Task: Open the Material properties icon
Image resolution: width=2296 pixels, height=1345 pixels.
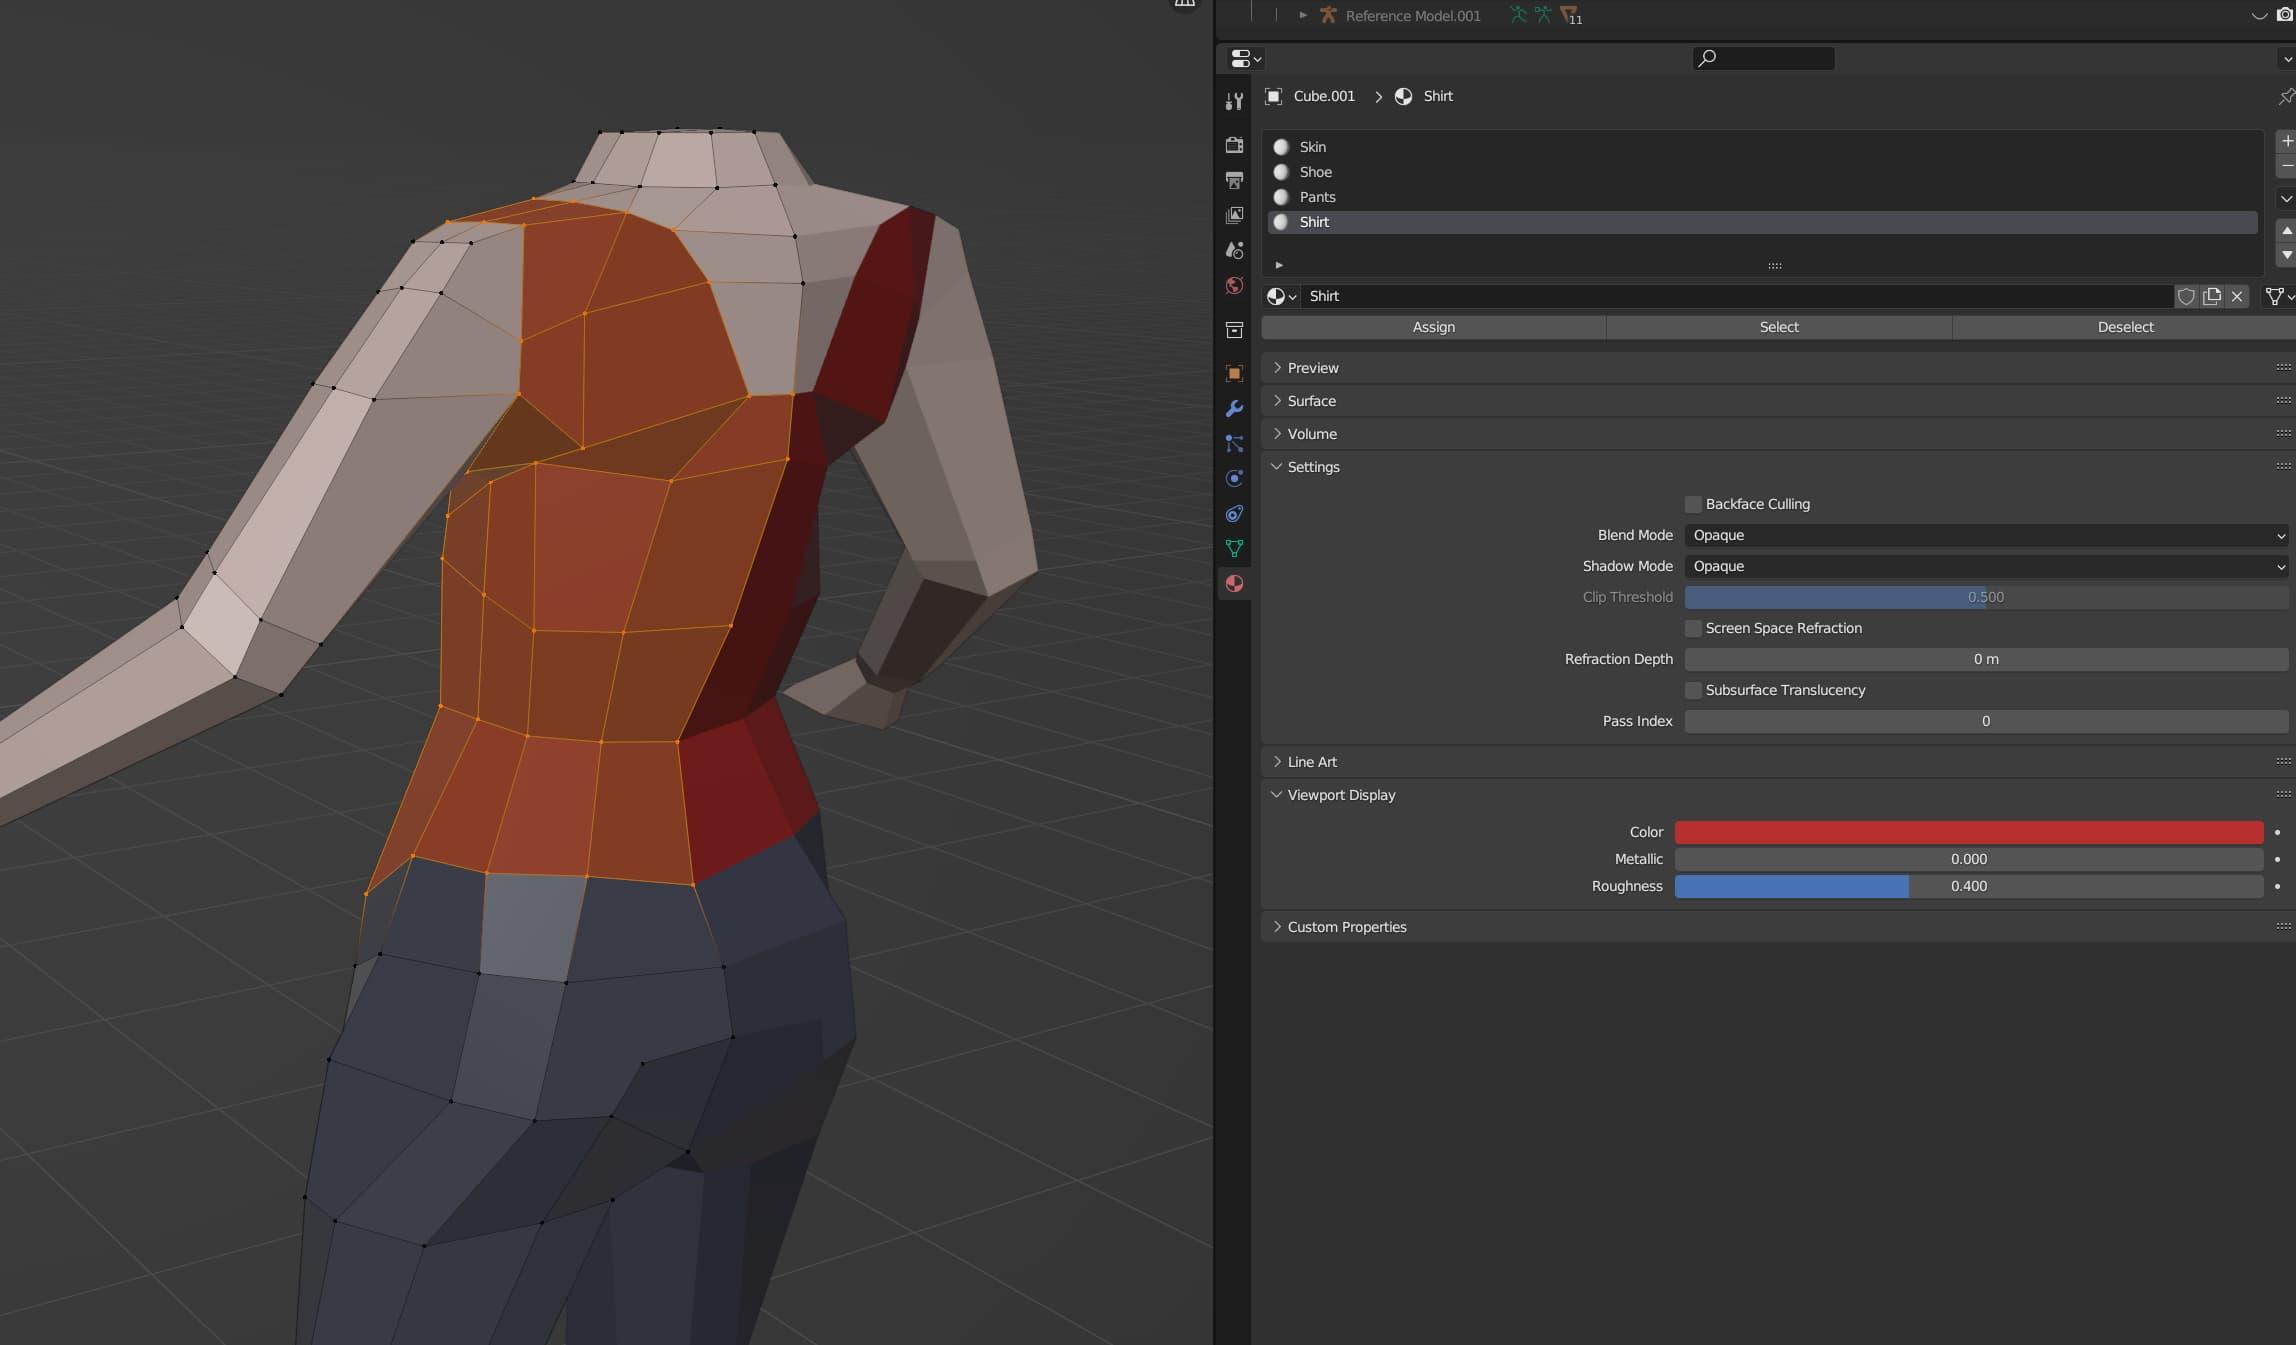Action: tap(1234, 583)
